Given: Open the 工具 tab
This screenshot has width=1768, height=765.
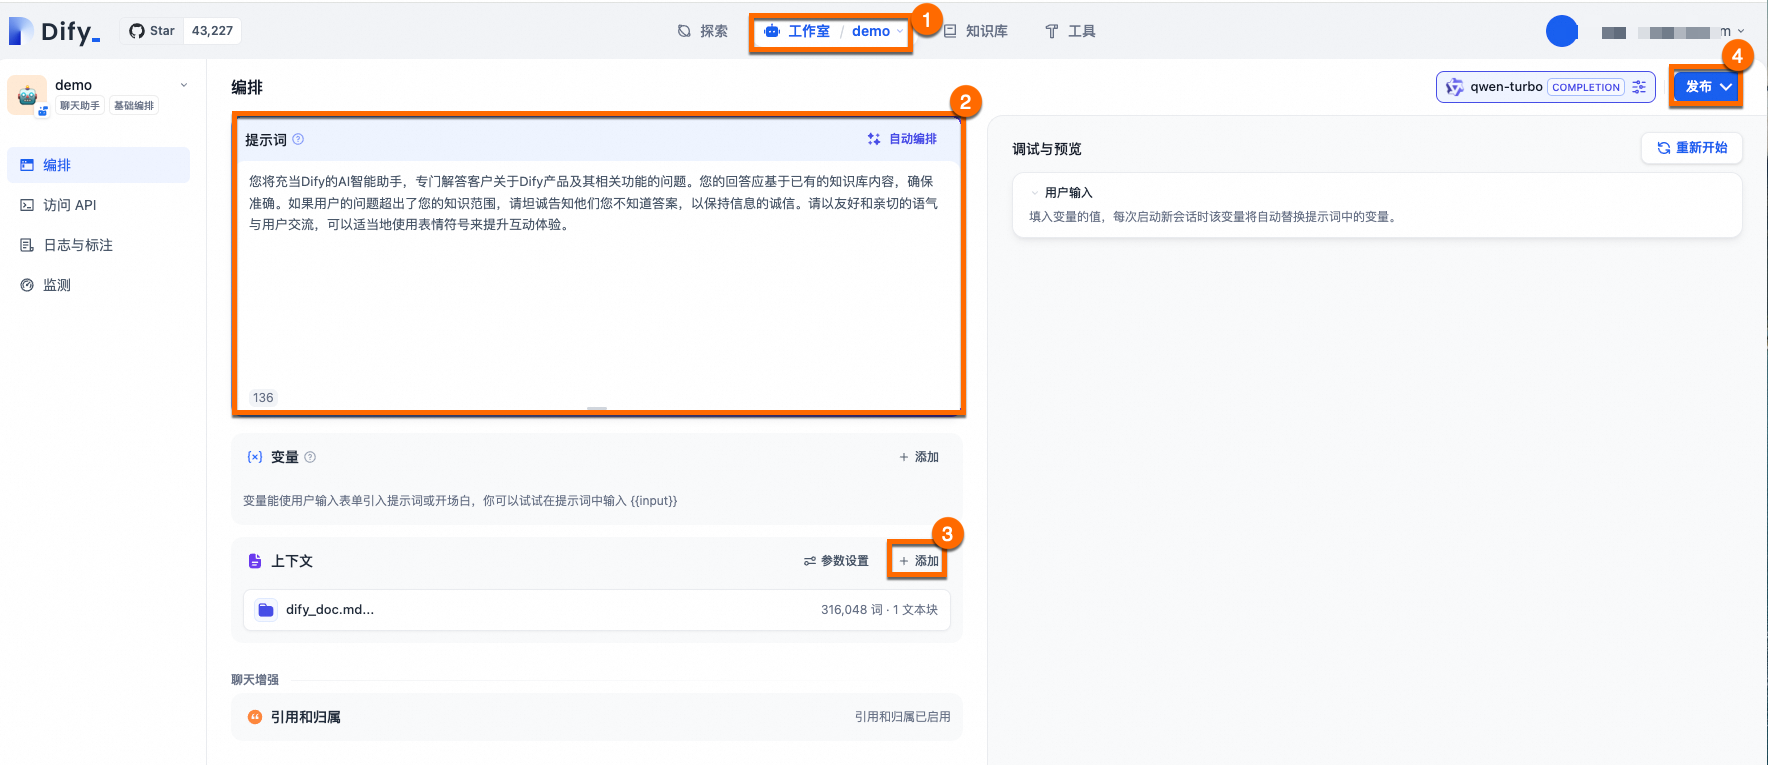Looking at the screenshot, I should point(1070,31).
